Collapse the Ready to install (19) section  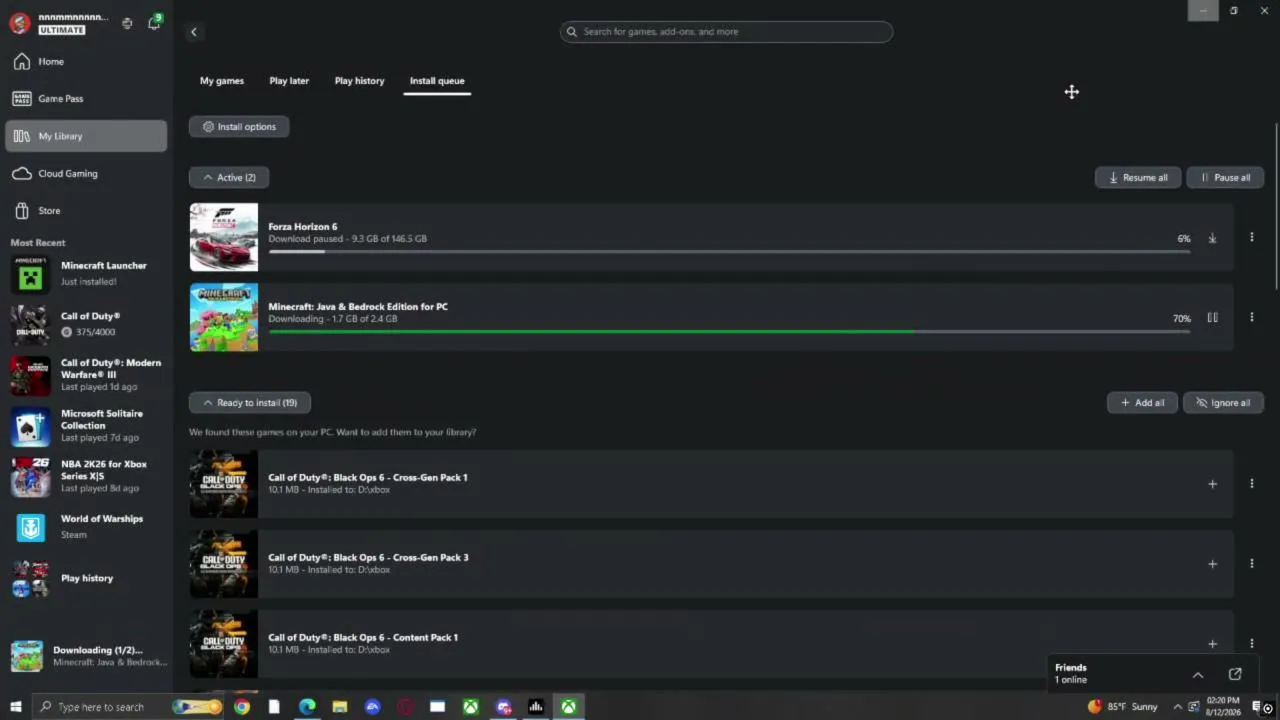point(250,403)
